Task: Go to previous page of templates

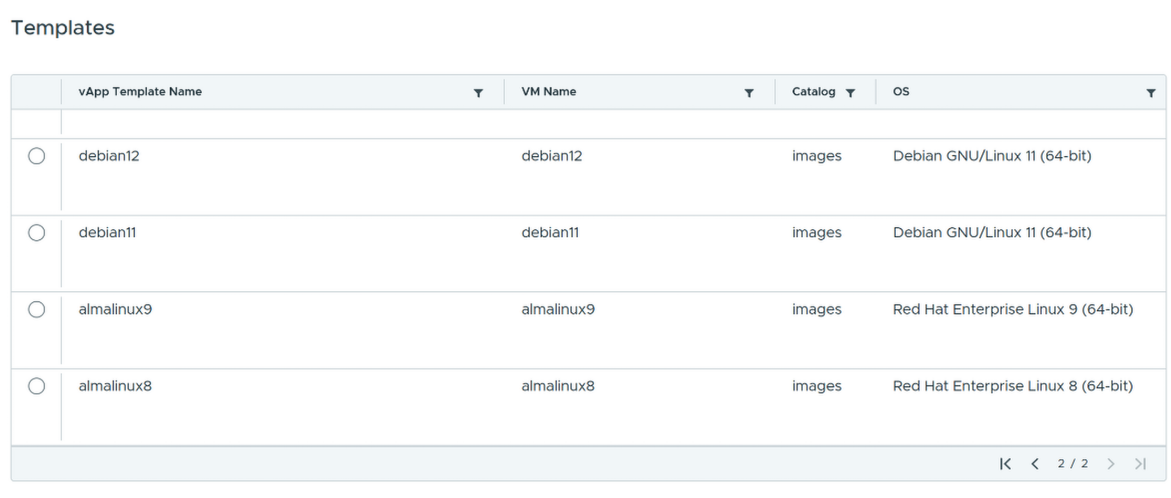Action: point(1035,464)
